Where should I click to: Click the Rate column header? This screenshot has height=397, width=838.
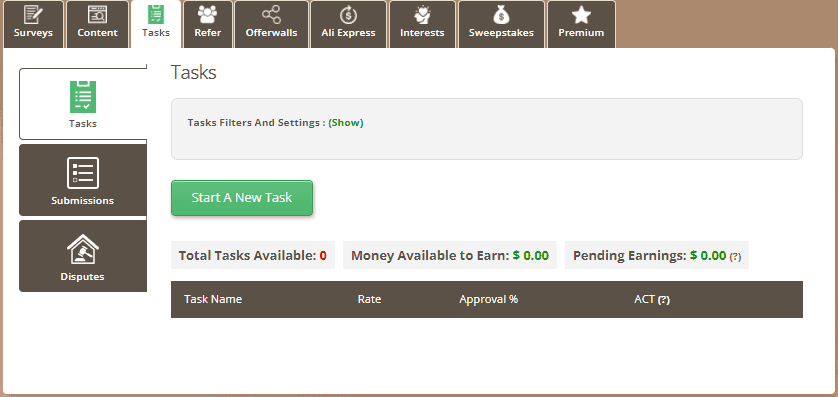tap(369, 299)
